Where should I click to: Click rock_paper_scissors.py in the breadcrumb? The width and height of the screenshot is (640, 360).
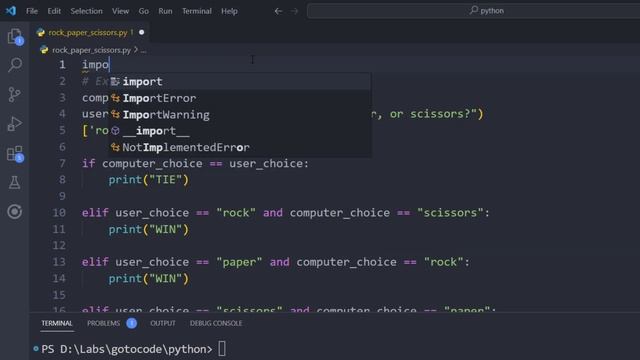pos(91,50)
